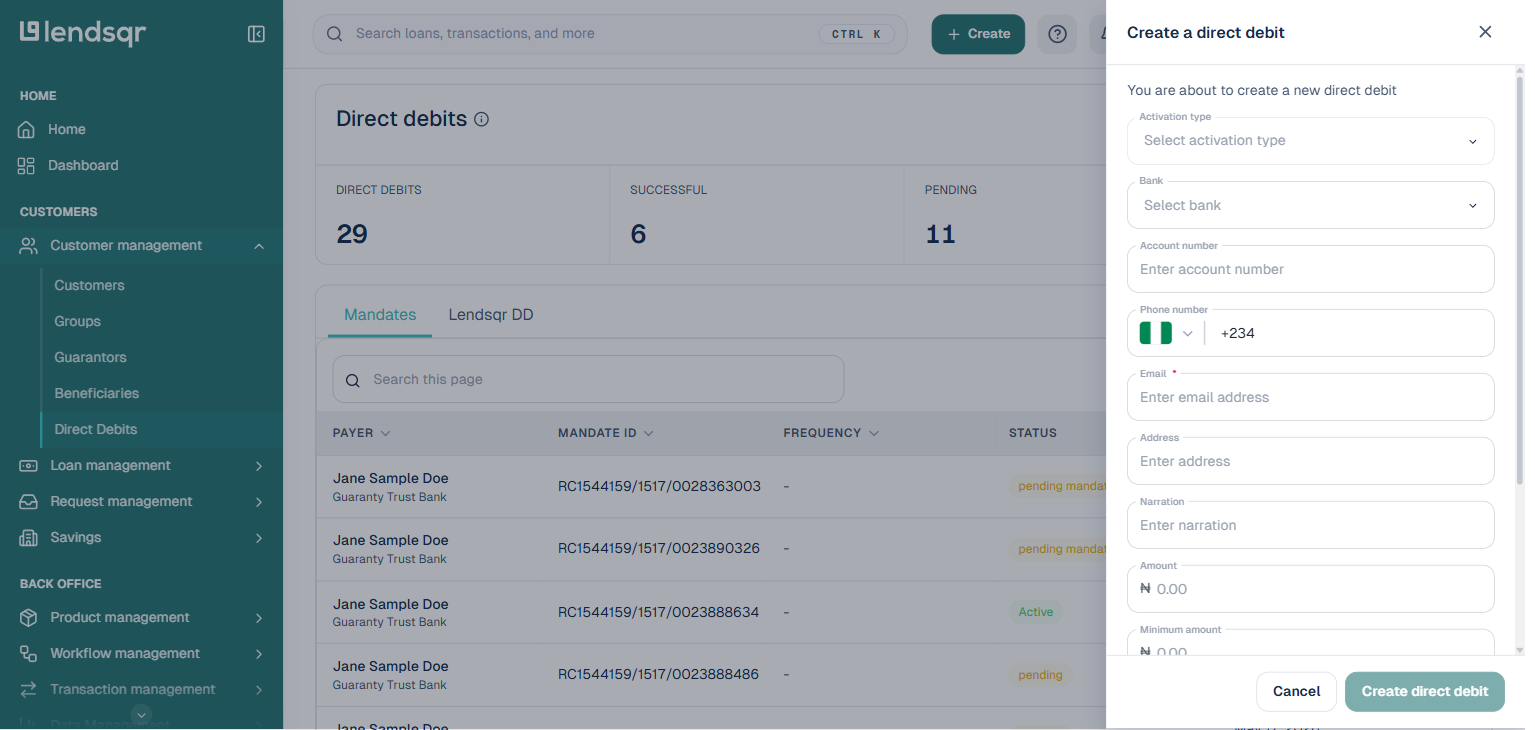Click the Account number input field
The width and height of the screenshot is (1535, 730).
1310,269
